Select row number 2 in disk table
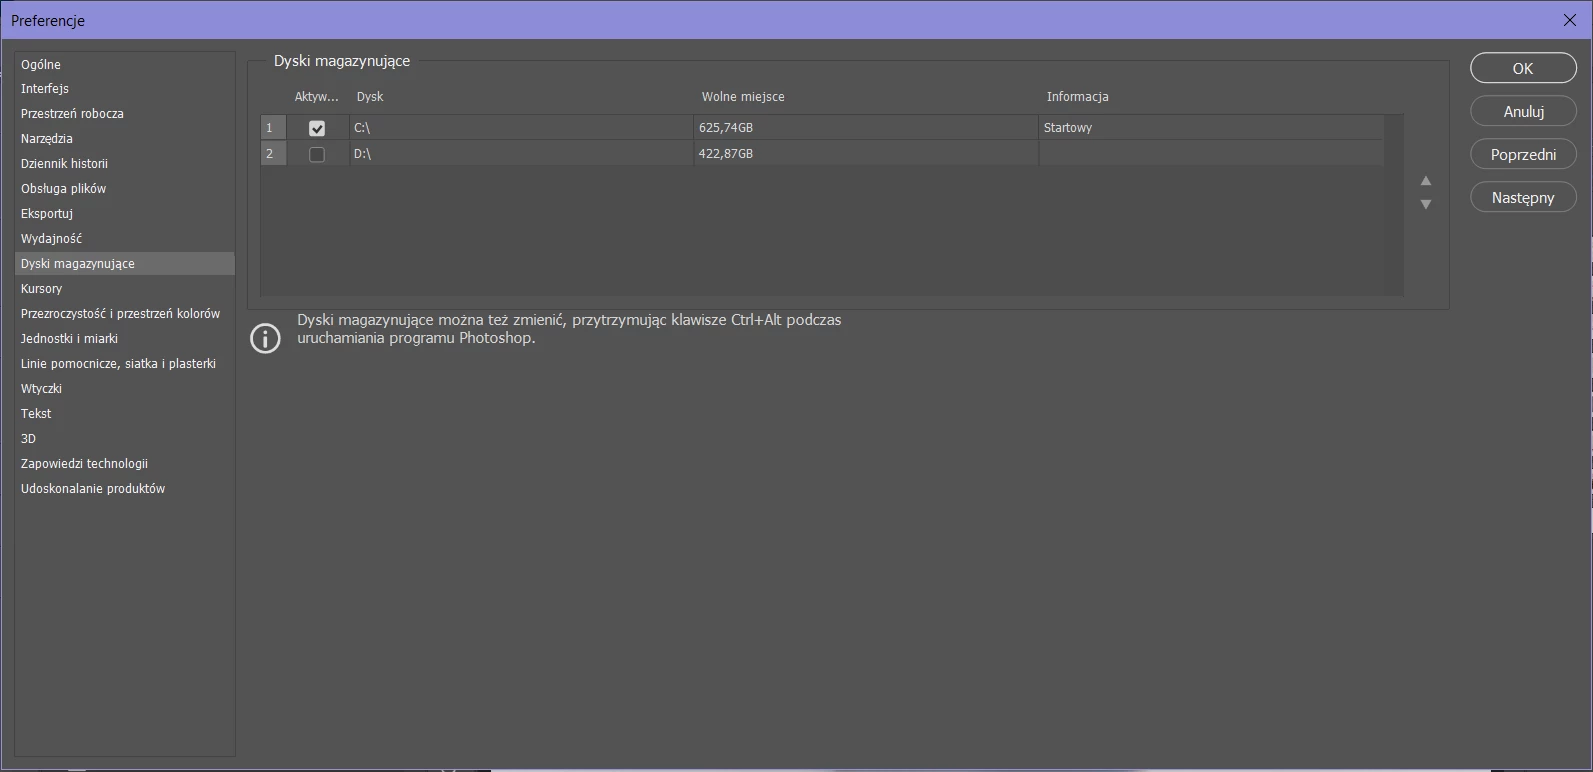The width and height of the screenshot is (1593, 772). tap(273, 154)
